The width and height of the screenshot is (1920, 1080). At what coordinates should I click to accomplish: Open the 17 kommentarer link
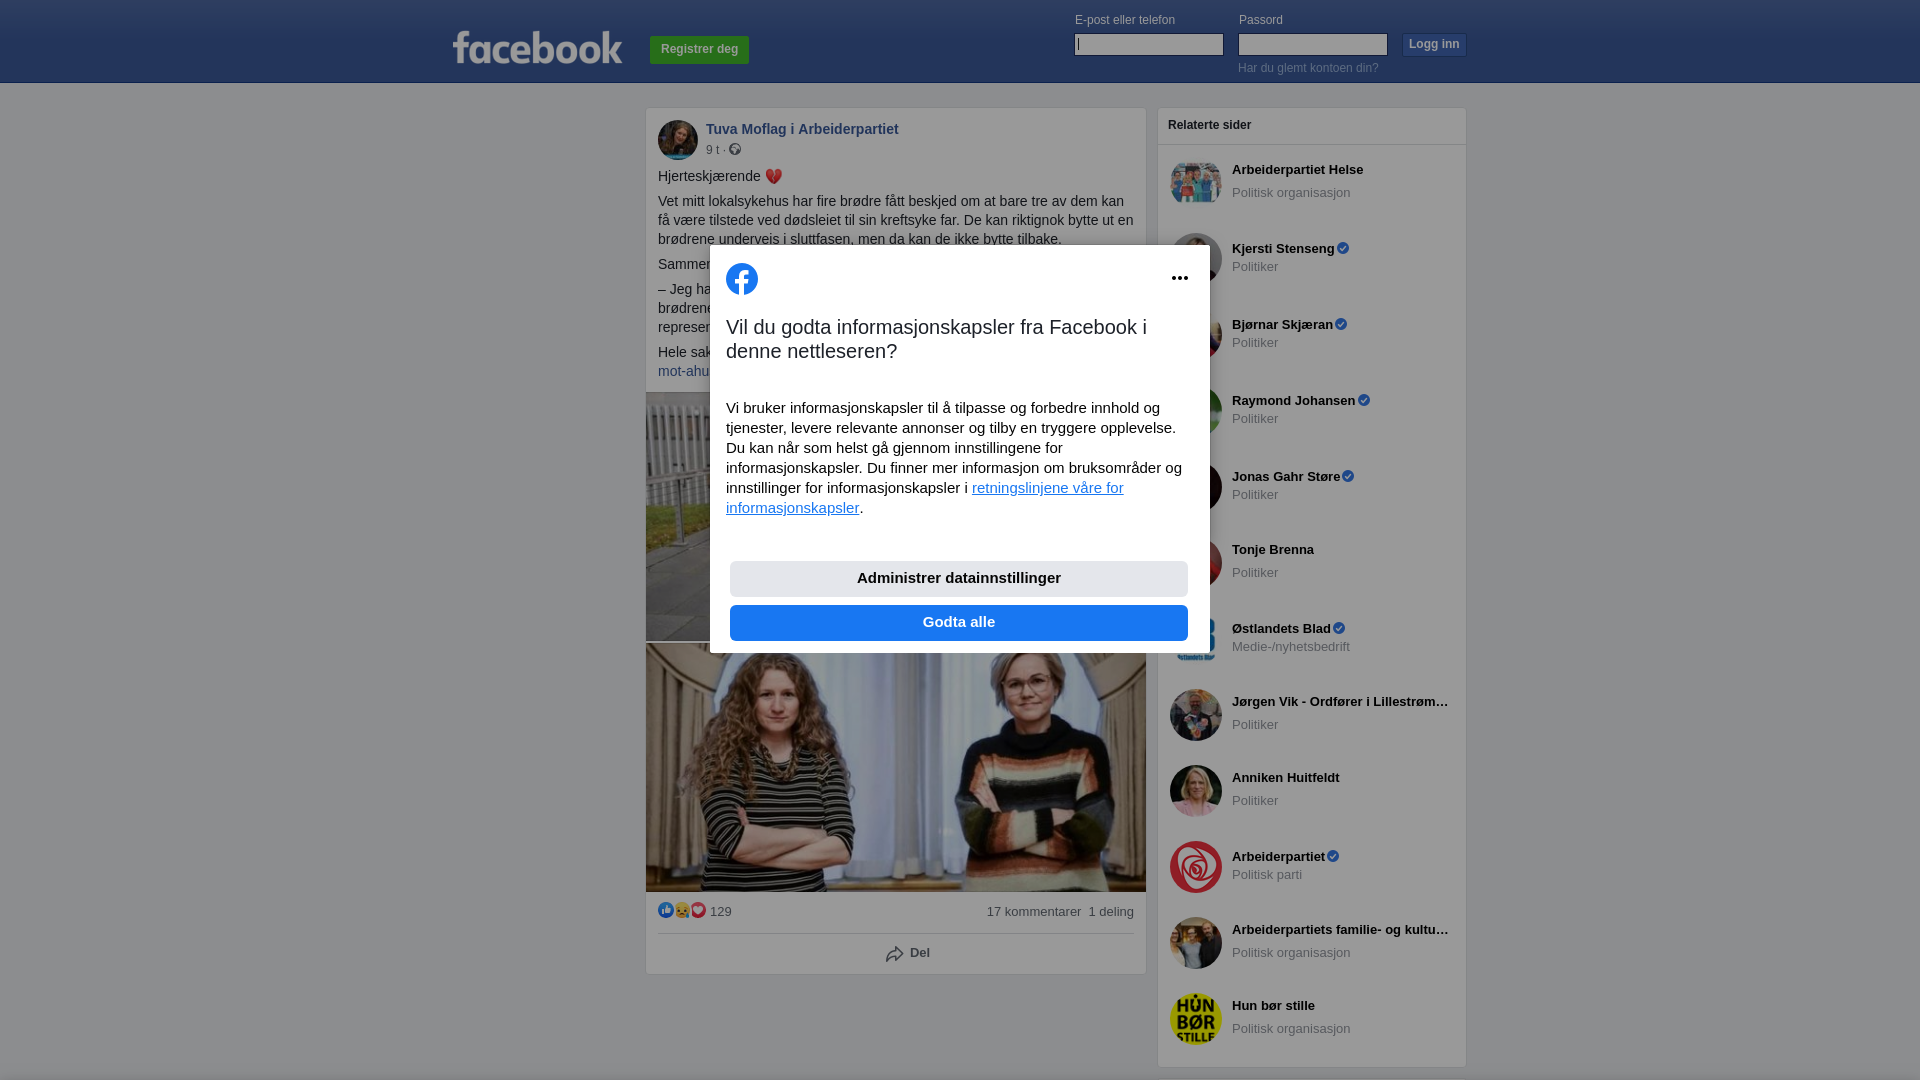[1034, 912]
